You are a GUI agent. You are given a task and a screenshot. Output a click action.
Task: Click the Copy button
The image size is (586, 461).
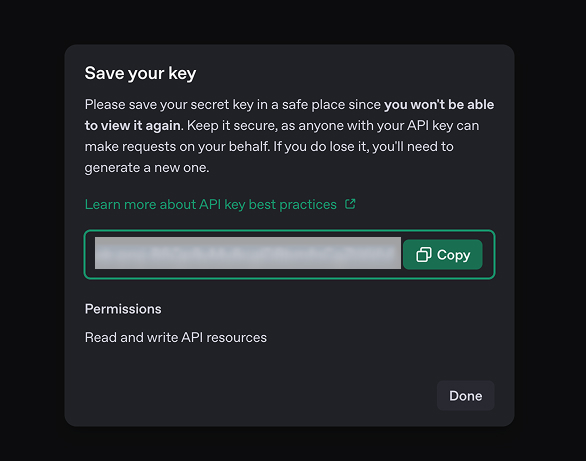click(442, 254)
